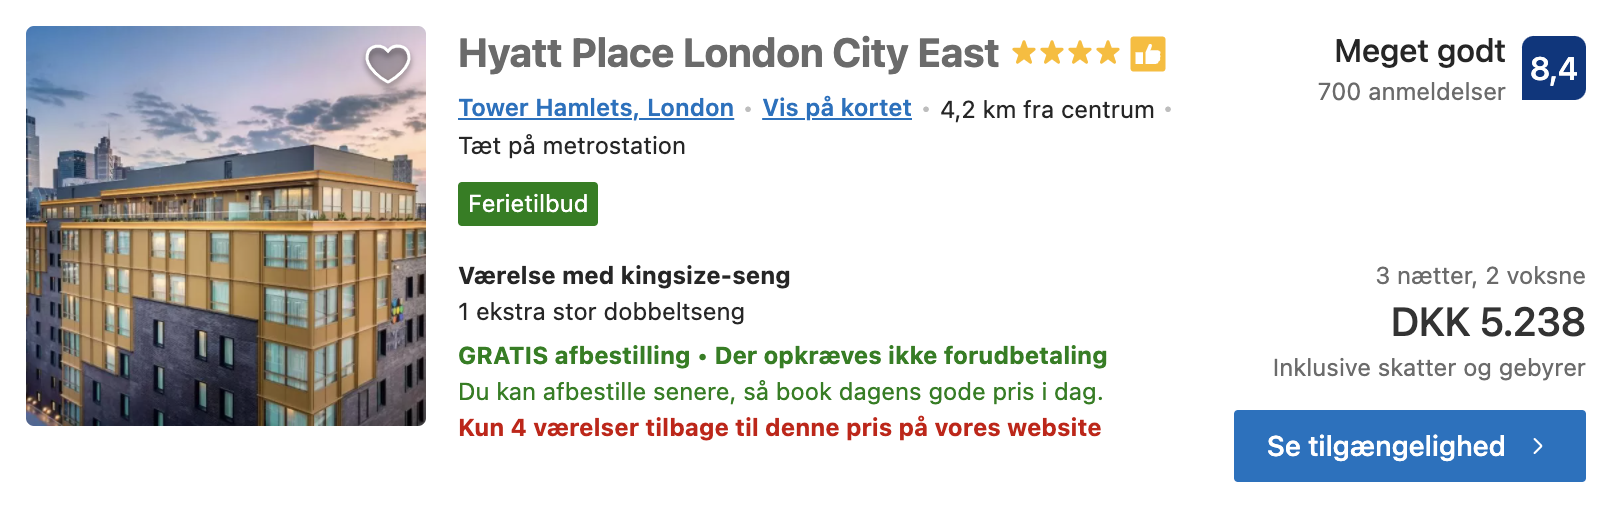
Task: Select Værelse med kingsize-seng room title
Action: tap(624, 276)
